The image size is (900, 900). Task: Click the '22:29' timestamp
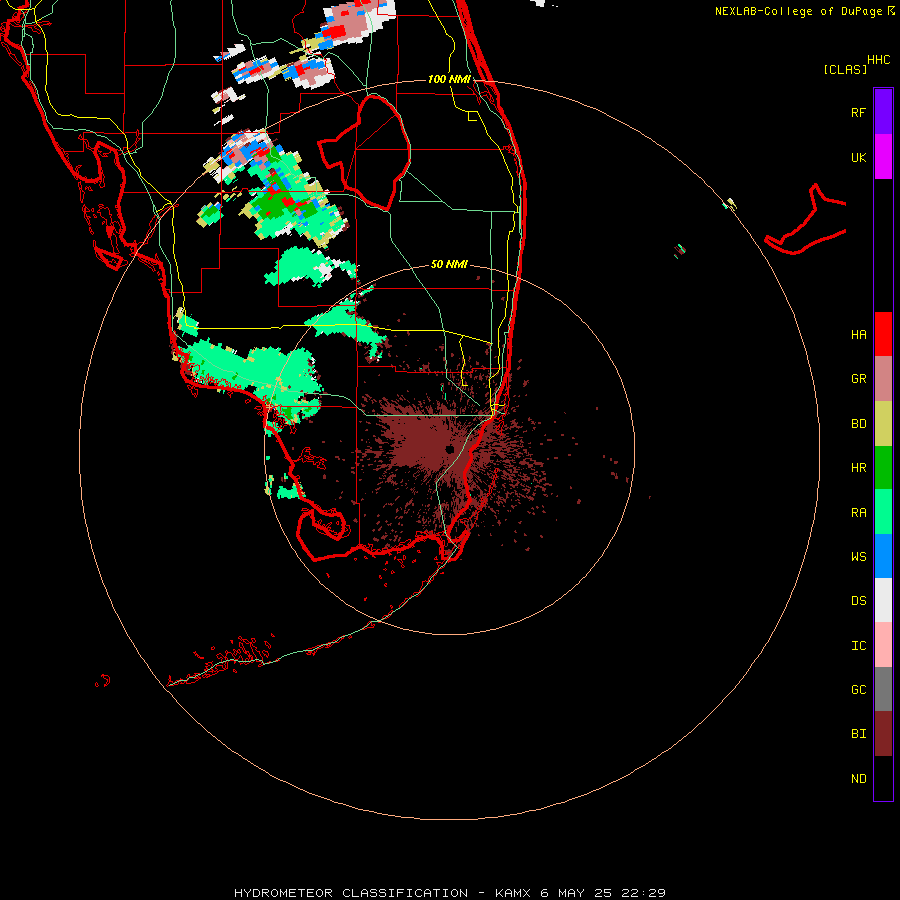[643, 893]
